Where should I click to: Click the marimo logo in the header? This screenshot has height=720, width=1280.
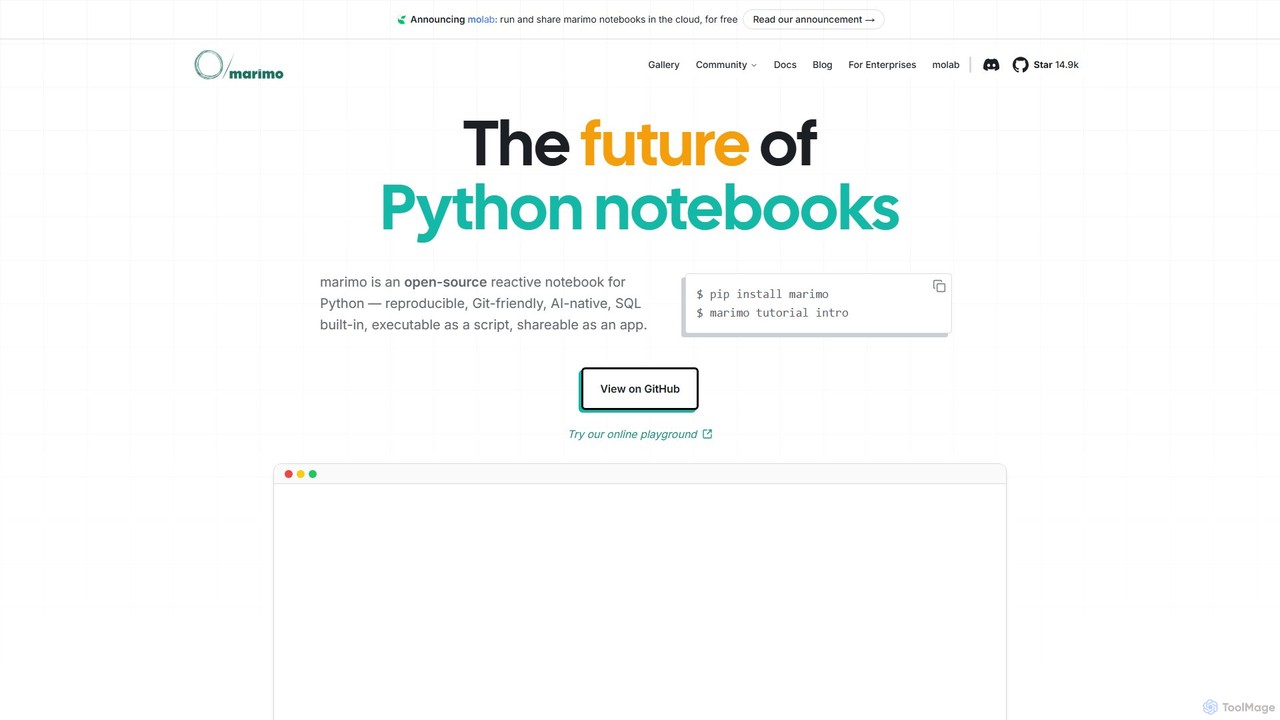point(239,65)
